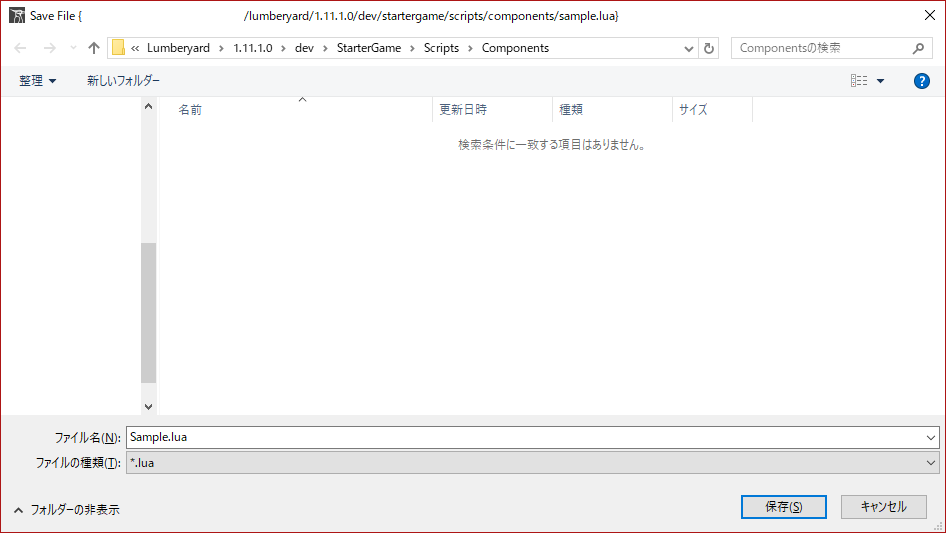Image resolution: width=946 pixels, height=533 pixels.
Task: Click the navigation pane scroll down arrow
Action: tap(148, 407)
